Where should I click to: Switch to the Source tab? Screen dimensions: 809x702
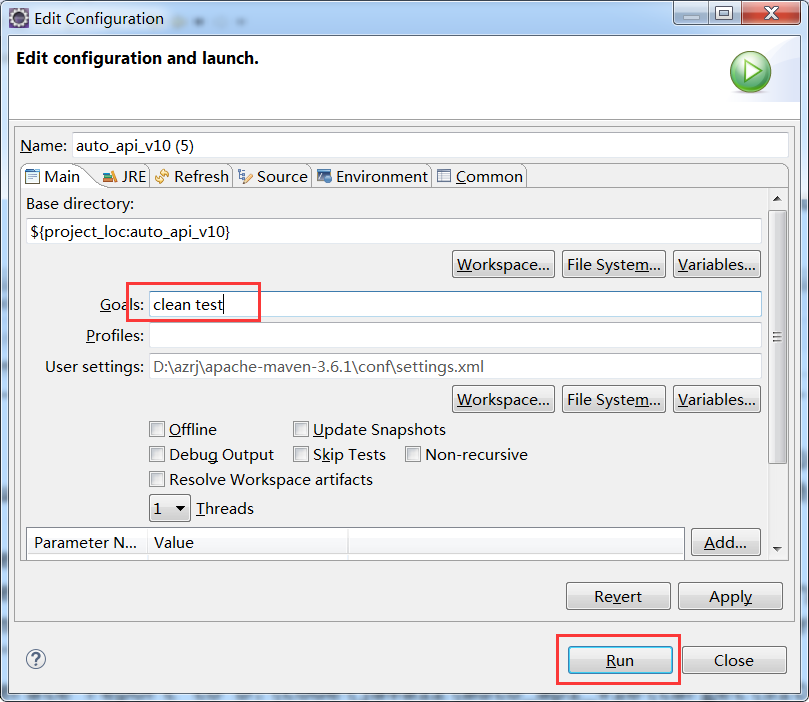pyautogui.click(x=273, y=176)
